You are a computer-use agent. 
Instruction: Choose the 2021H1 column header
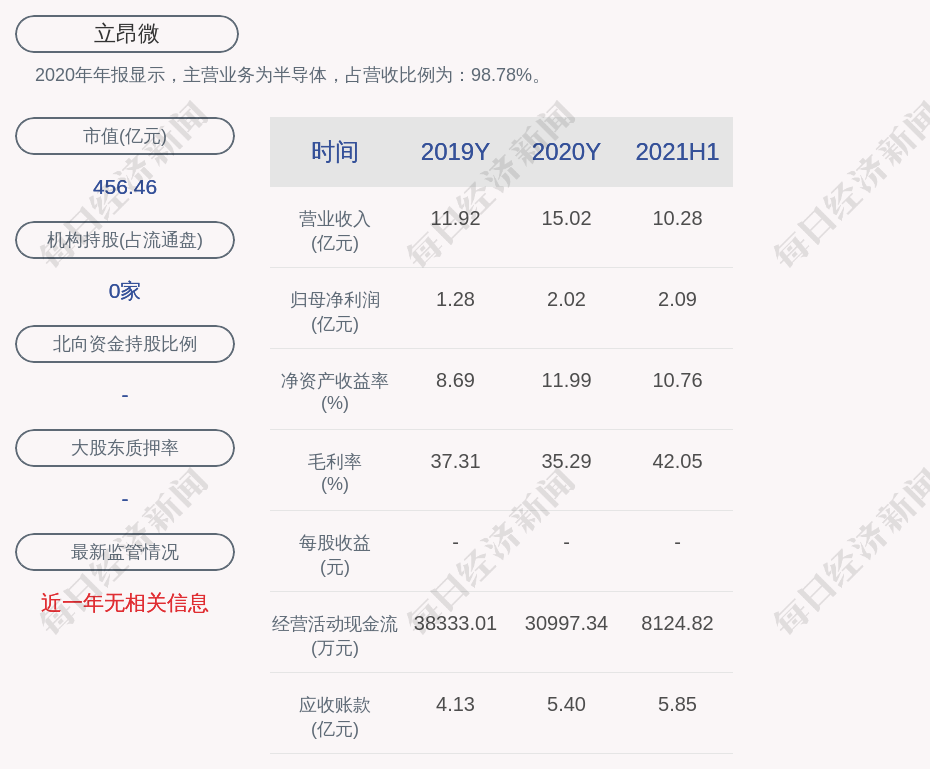click(x=677, y=152)
